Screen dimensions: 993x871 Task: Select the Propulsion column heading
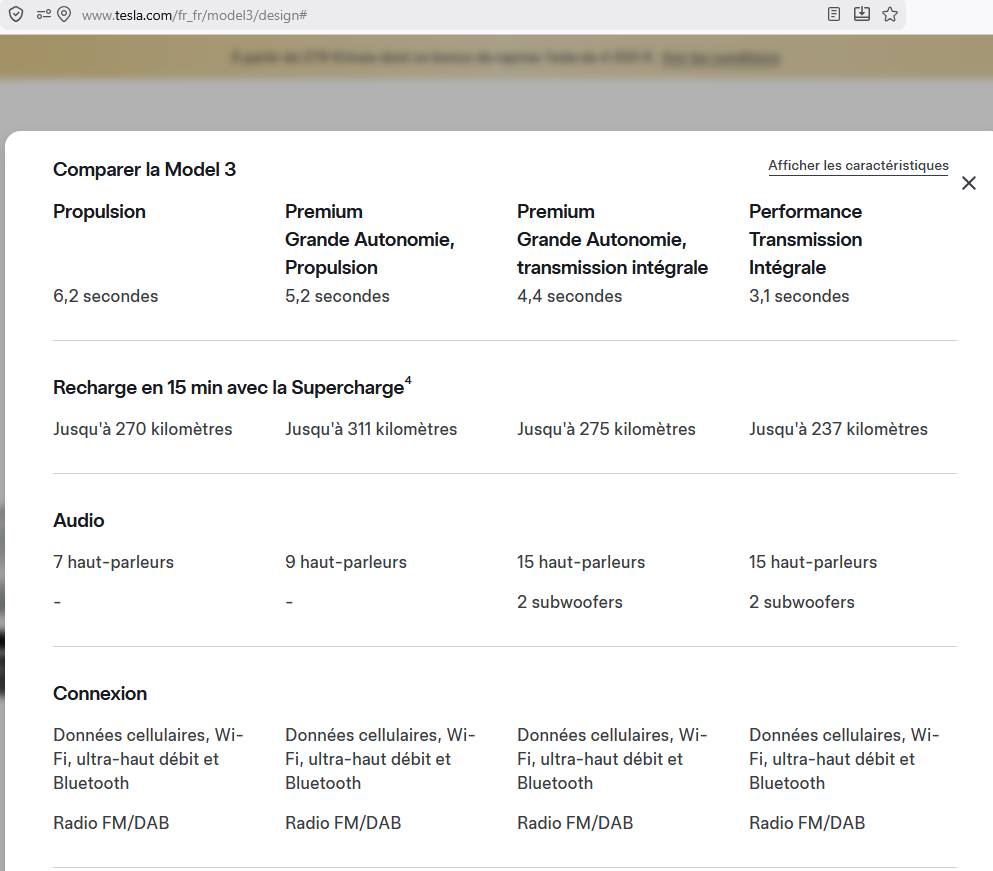click(99, 212)
